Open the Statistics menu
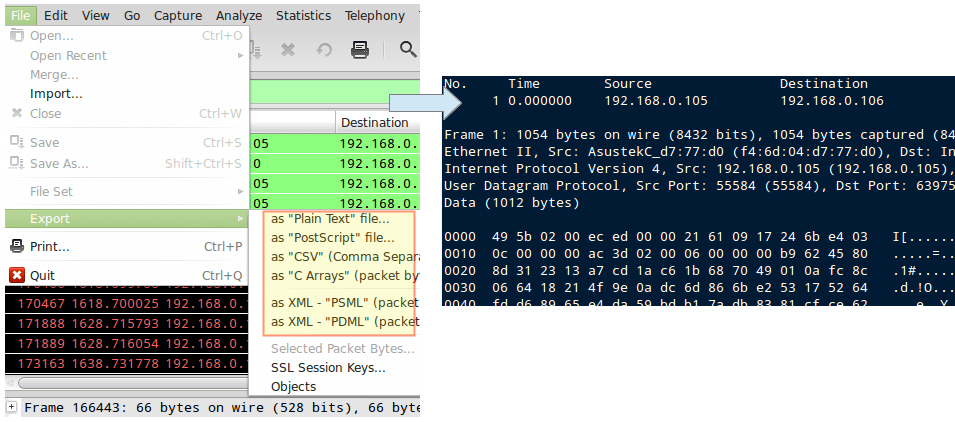The image size is (955, 422). (303, 15)
